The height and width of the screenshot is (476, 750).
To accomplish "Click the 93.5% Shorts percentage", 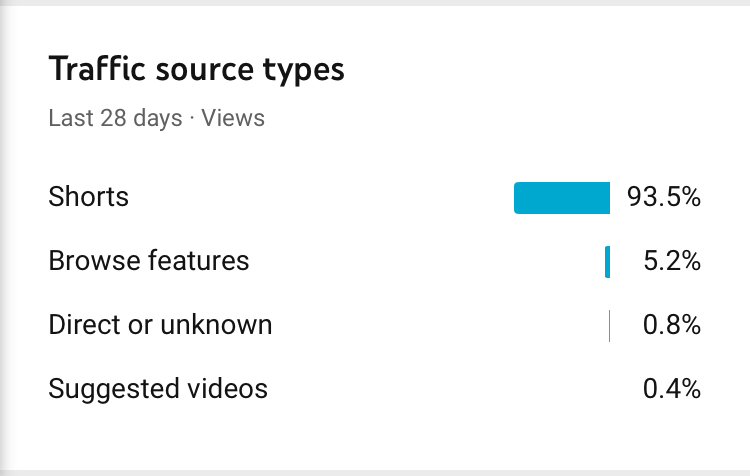I will coord(664,197).
